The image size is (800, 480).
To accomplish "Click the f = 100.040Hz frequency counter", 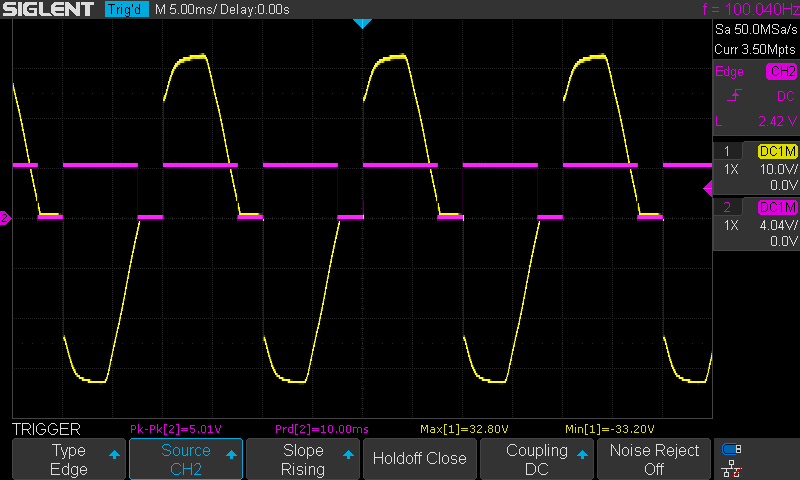I will (x=751, y=9).
